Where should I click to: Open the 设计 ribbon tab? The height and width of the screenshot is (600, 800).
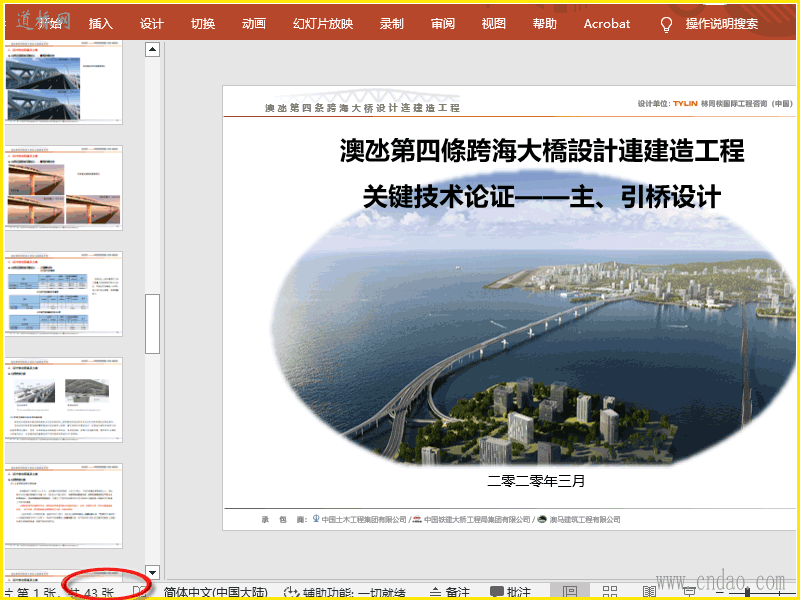click(152, 23)
